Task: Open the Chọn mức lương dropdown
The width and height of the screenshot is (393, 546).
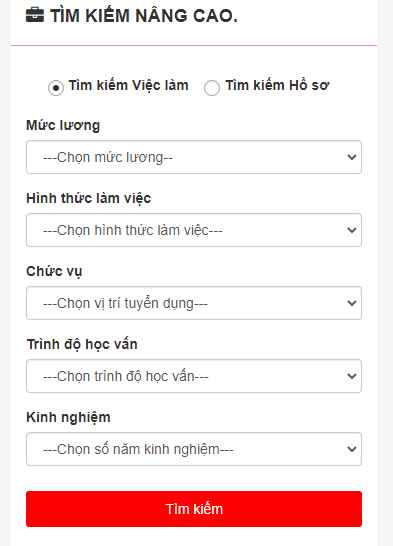Action: click(x=194, y=157)
